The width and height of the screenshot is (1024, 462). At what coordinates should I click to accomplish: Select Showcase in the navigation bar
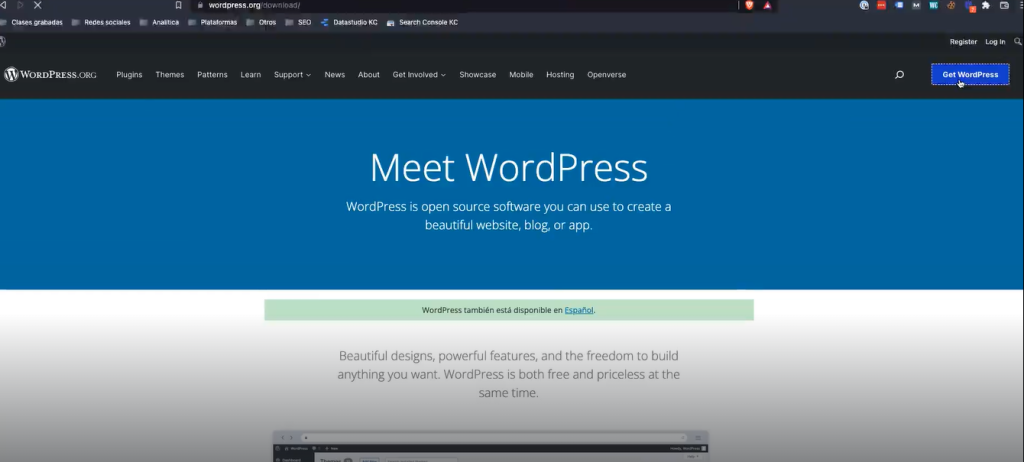pos(477,75)
